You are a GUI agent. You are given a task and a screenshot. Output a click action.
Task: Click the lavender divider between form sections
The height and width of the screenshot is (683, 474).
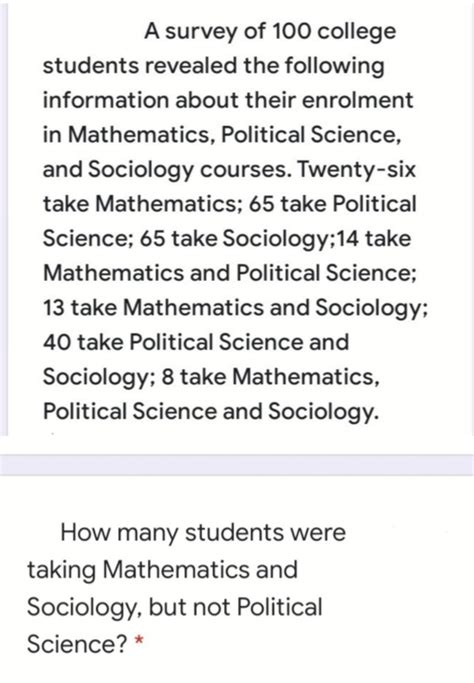237,464
